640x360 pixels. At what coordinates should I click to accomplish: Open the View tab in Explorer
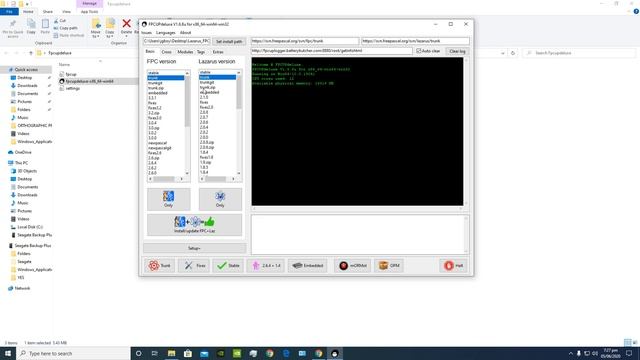pyautogui.click(x=66, y=12)
